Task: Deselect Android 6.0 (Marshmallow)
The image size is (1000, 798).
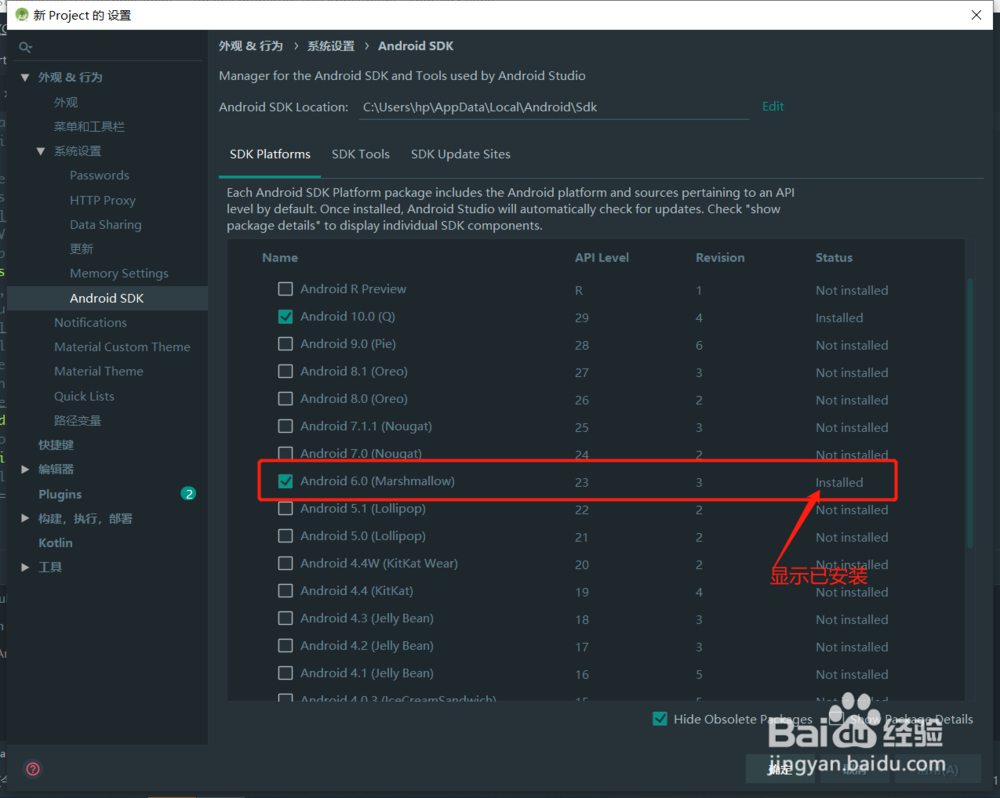Action: click(x=285, y=480)
